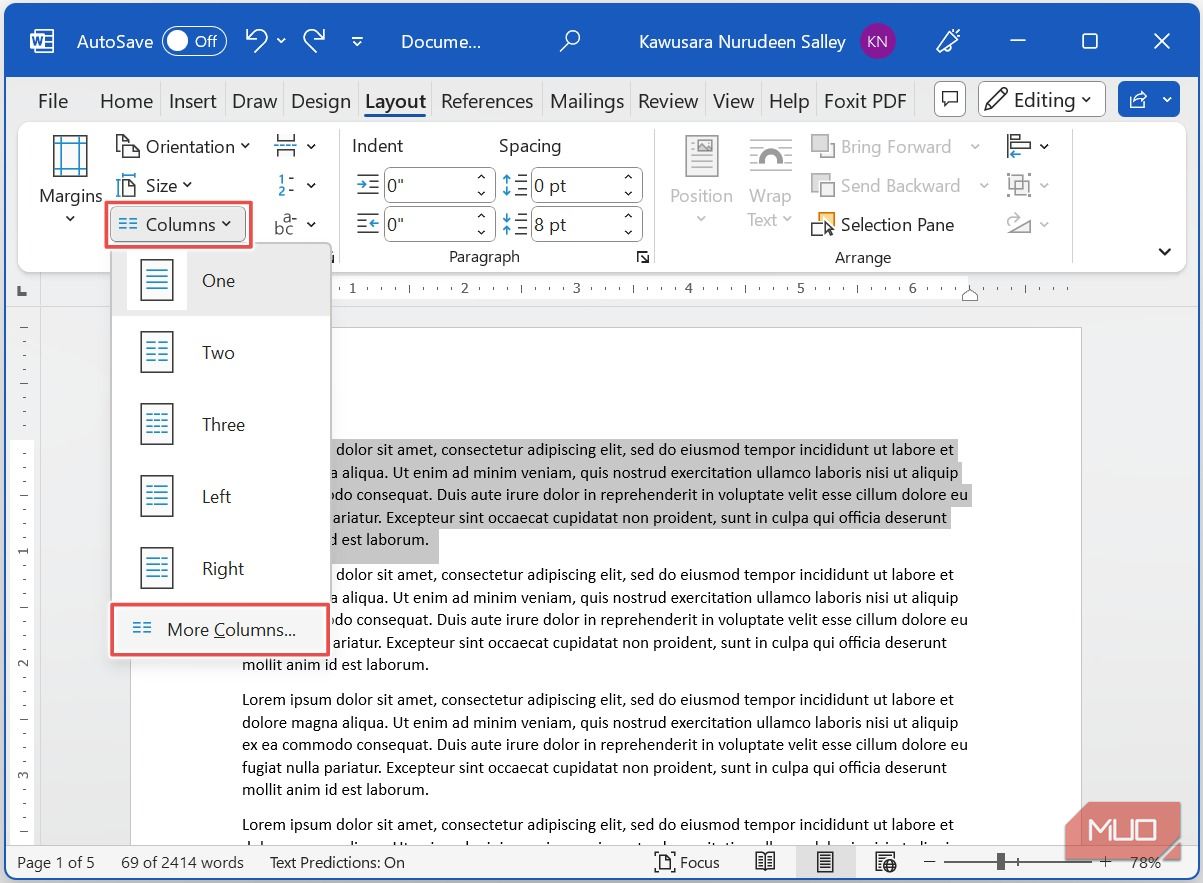Open the Paragraph dialog launcher icon
The height and width of the screenshot is (883, 1203).
[x=642, y=257]
